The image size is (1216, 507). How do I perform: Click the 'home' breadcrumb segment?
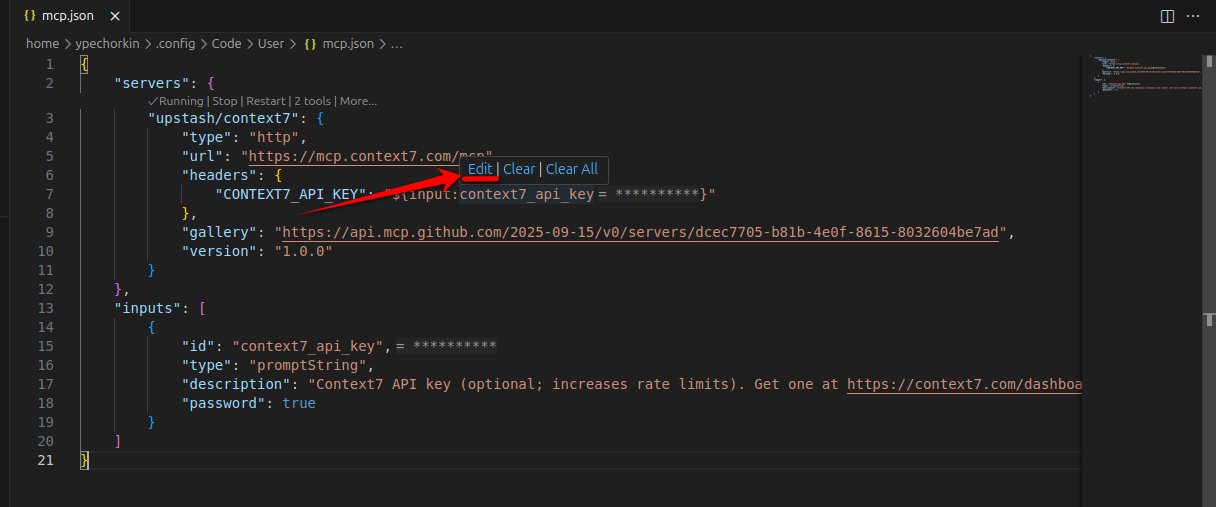42,44
